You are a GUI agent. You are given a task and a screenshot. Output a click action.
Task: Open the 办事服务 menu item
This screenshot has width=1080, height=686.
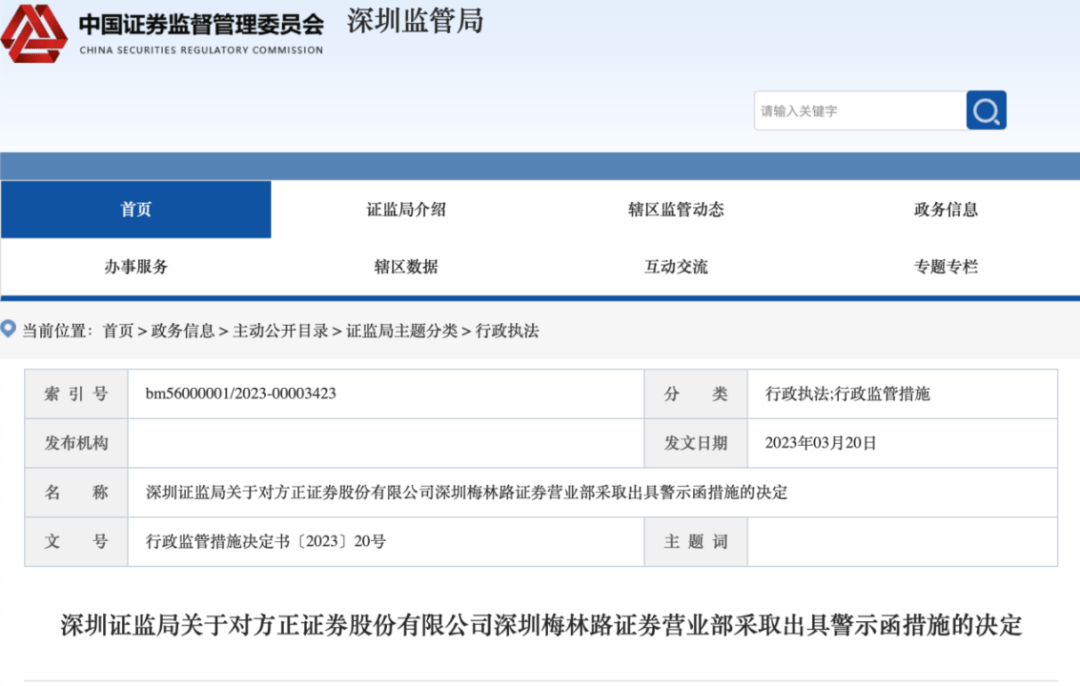coord(136,267)
